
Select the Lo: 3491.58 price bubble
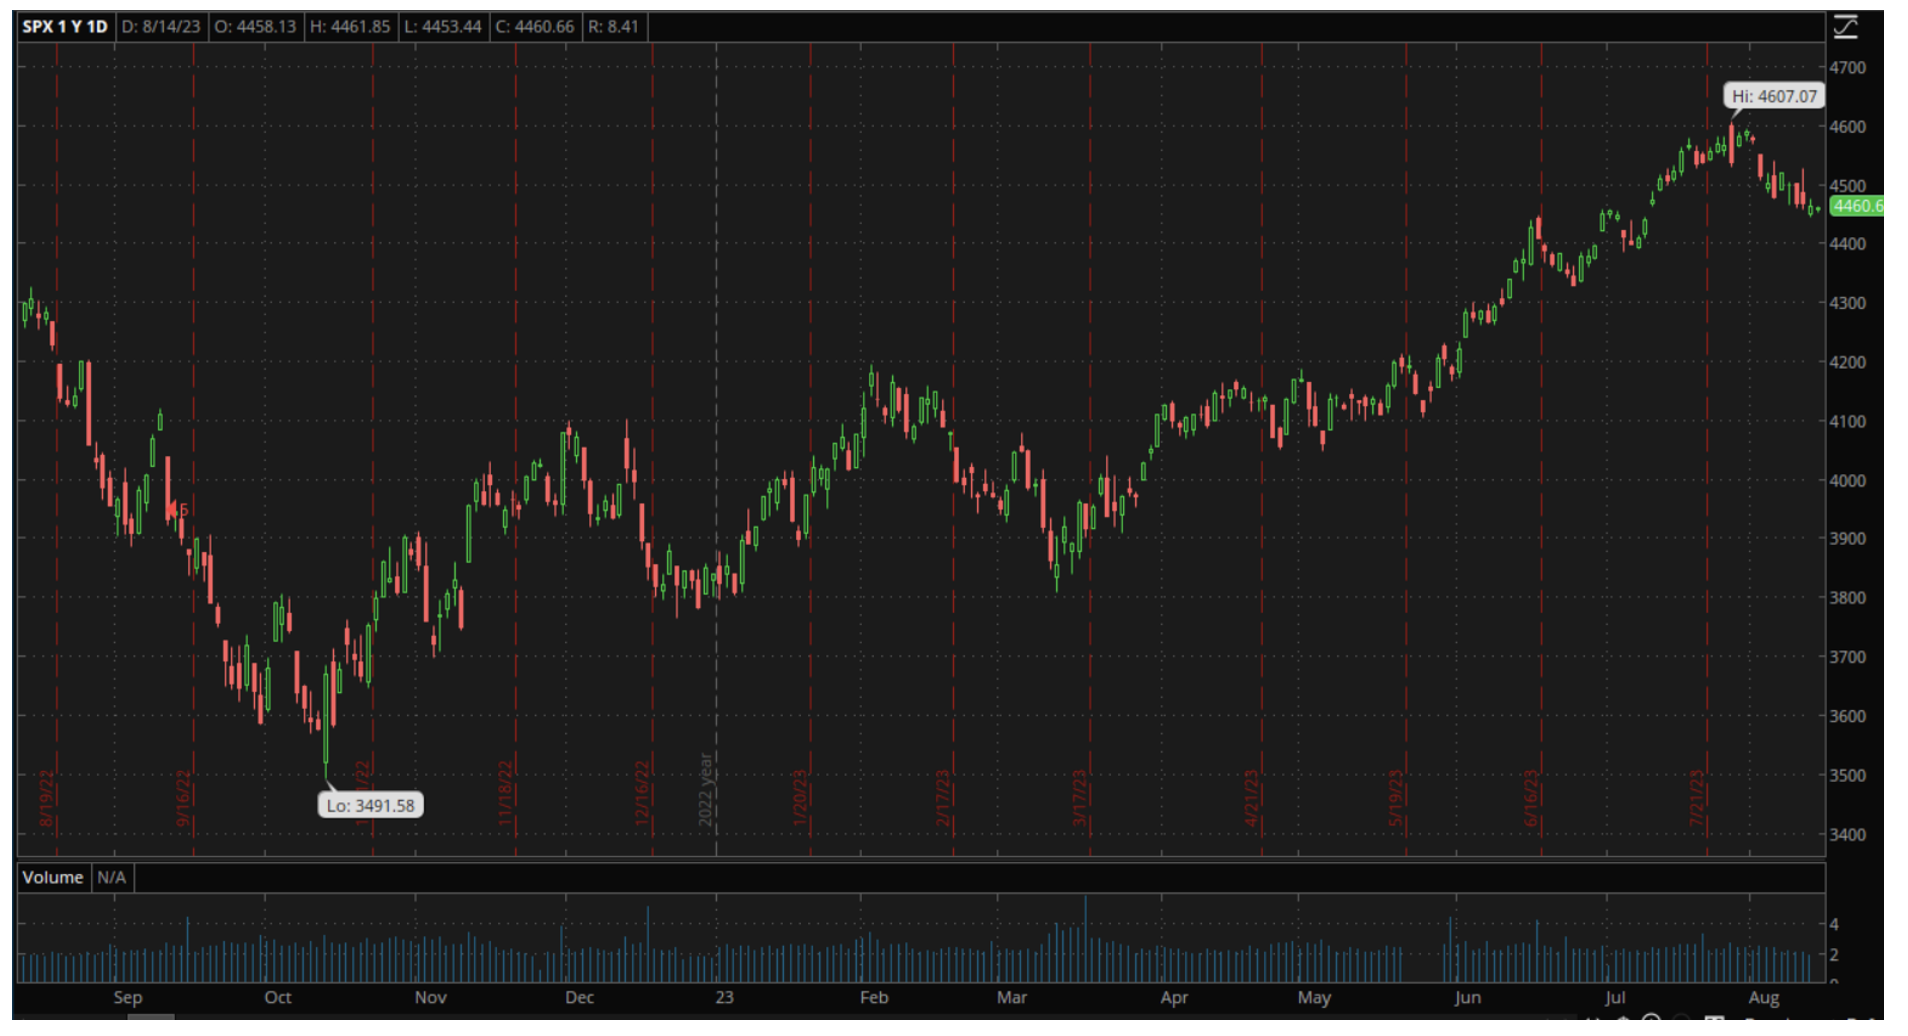(x=371, y=805)
